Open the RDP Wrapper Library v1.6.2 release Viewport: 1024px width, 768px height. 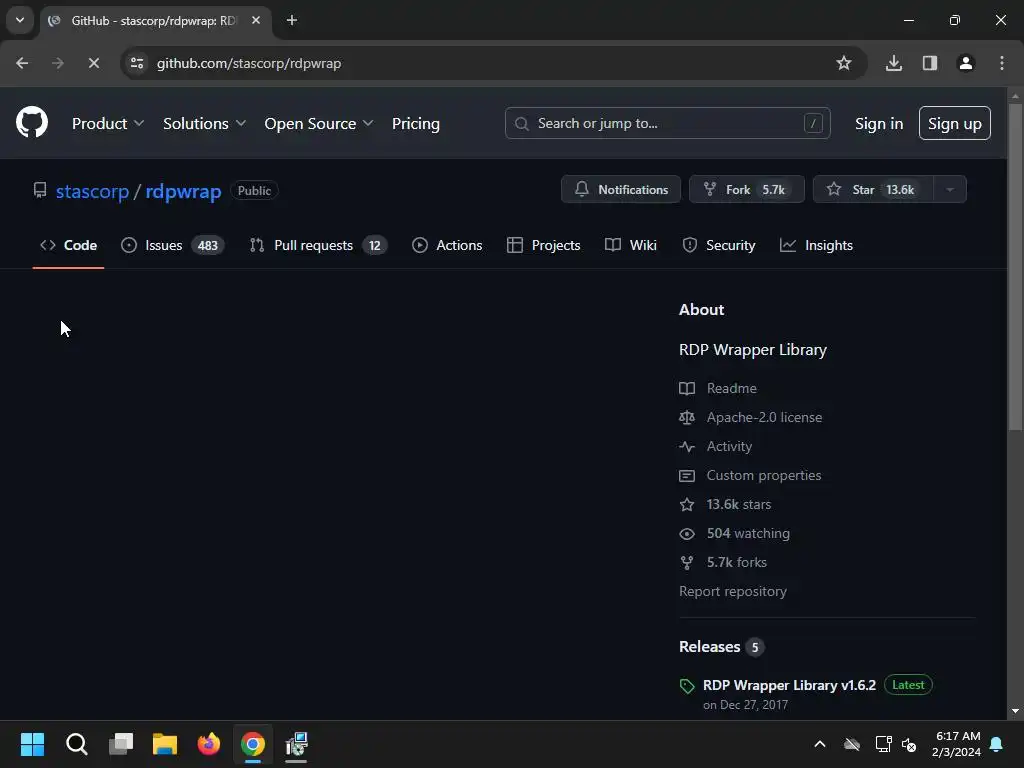(789, 685)
